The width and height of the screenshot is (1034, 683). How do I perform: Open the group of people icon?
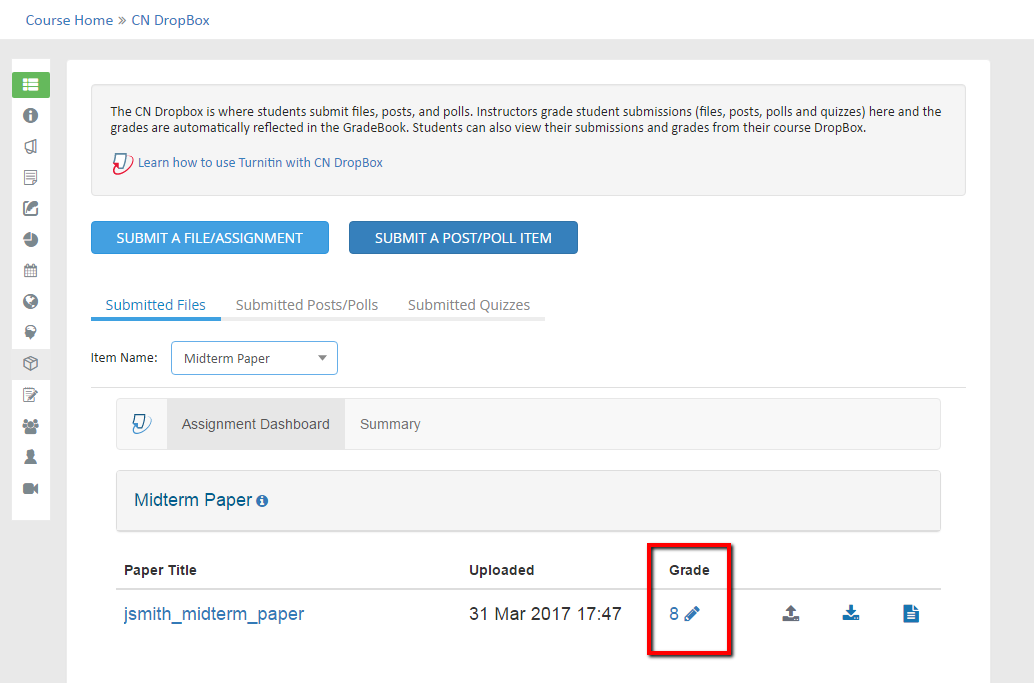(x=30, y=426)
